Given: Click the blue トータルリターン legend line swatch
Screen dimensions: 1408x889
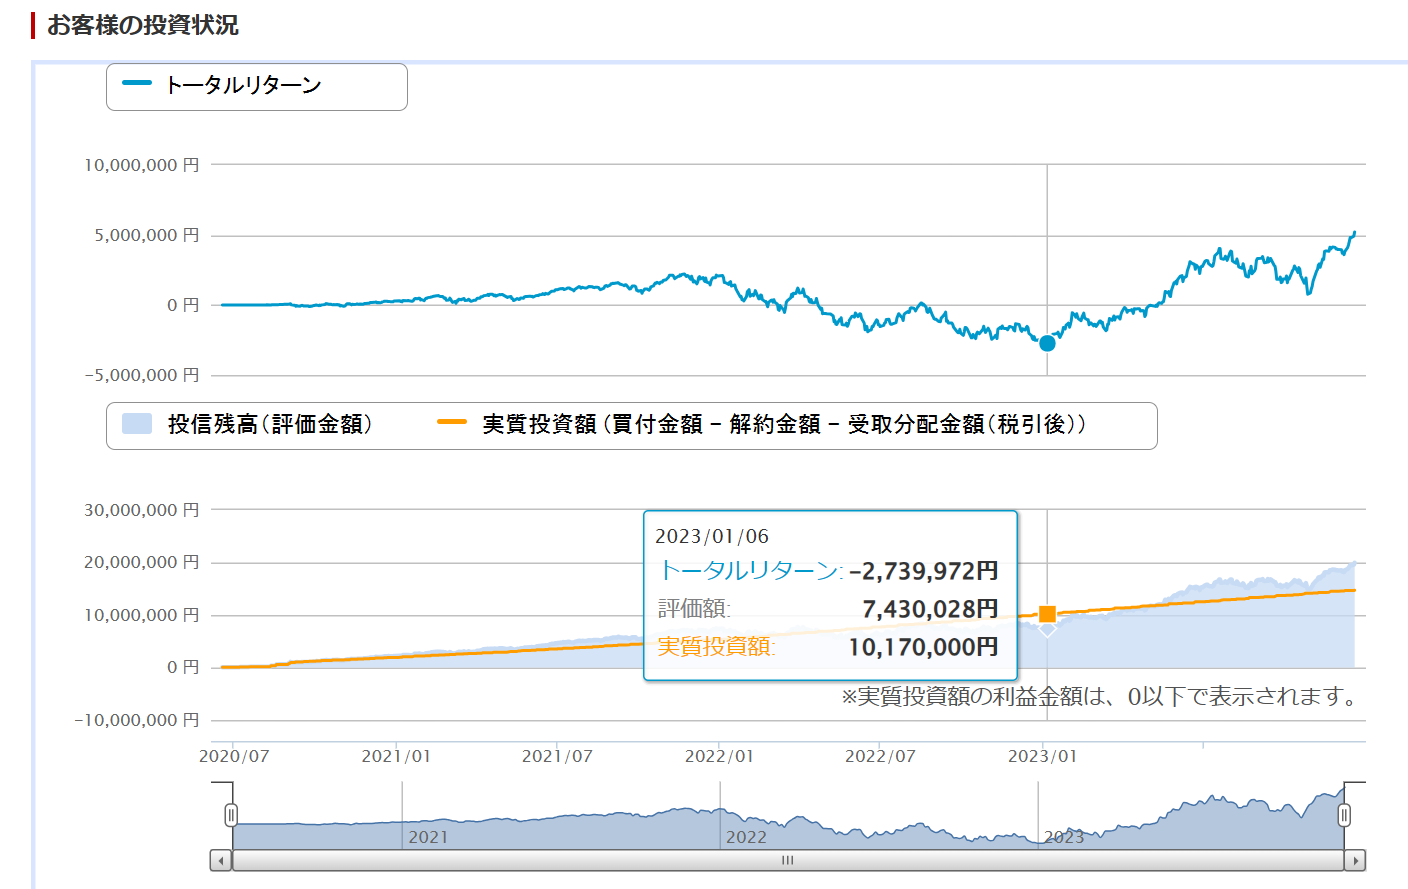Looking at the screenshot, I should tap(137, 83).
